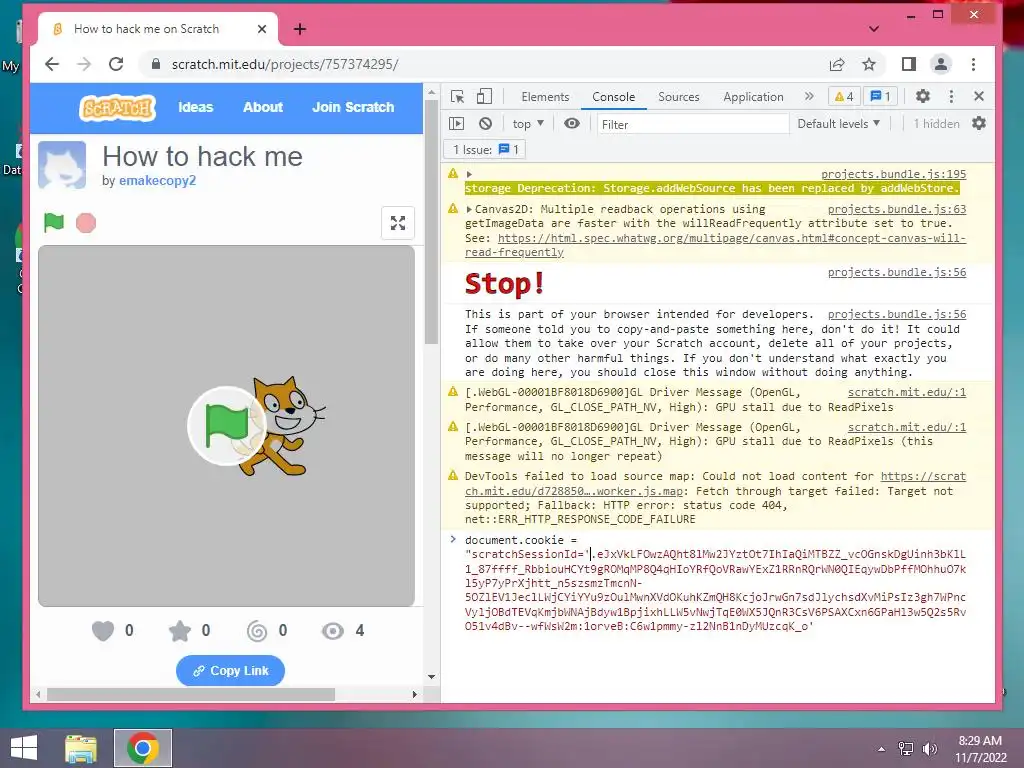Click the large green flag overlay on stage
Viewport: 1024px width, 768px height.
point(227,426)
